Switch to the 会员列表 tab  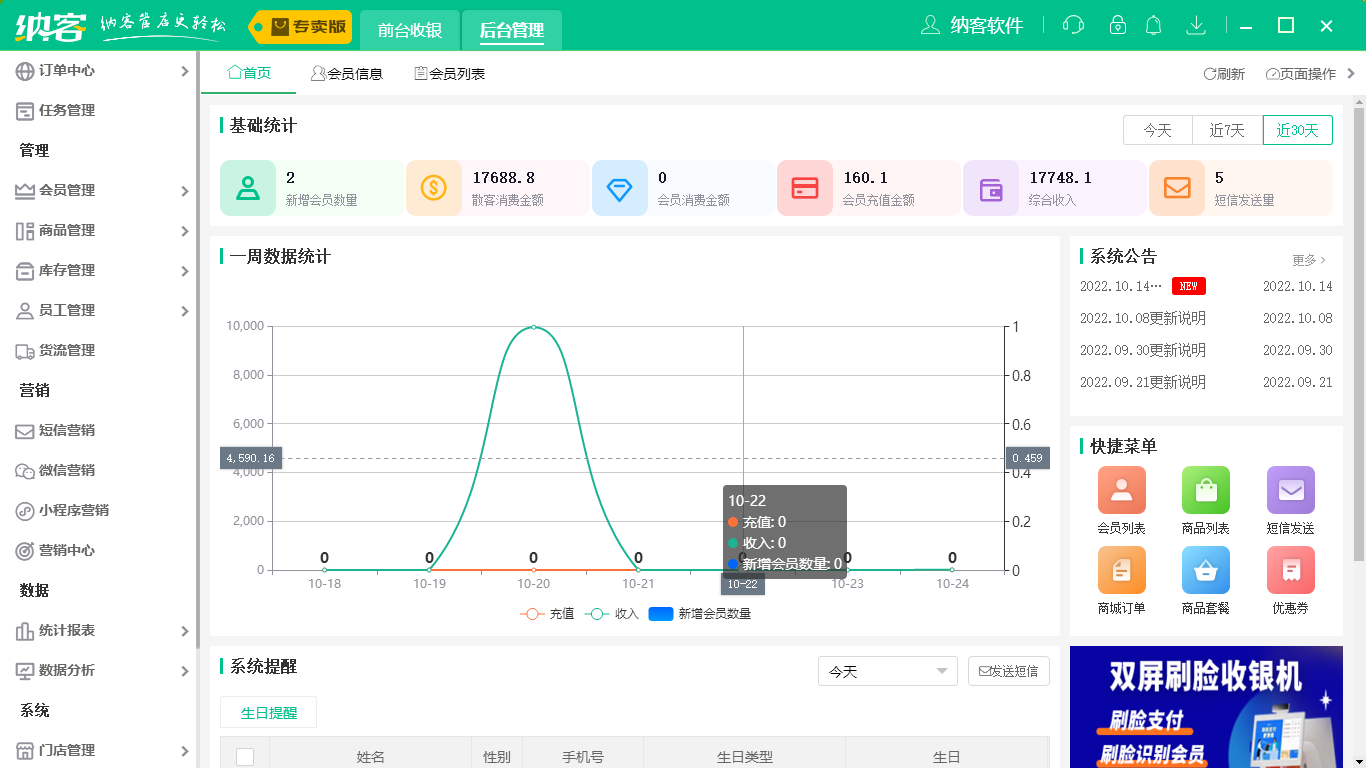(x=450, y=74)
